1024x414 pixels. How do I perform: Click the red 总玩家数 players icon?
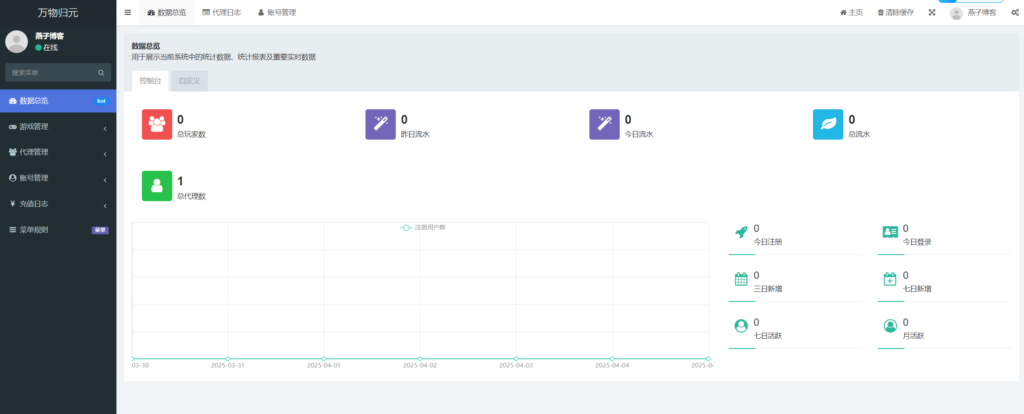point(157,125)
